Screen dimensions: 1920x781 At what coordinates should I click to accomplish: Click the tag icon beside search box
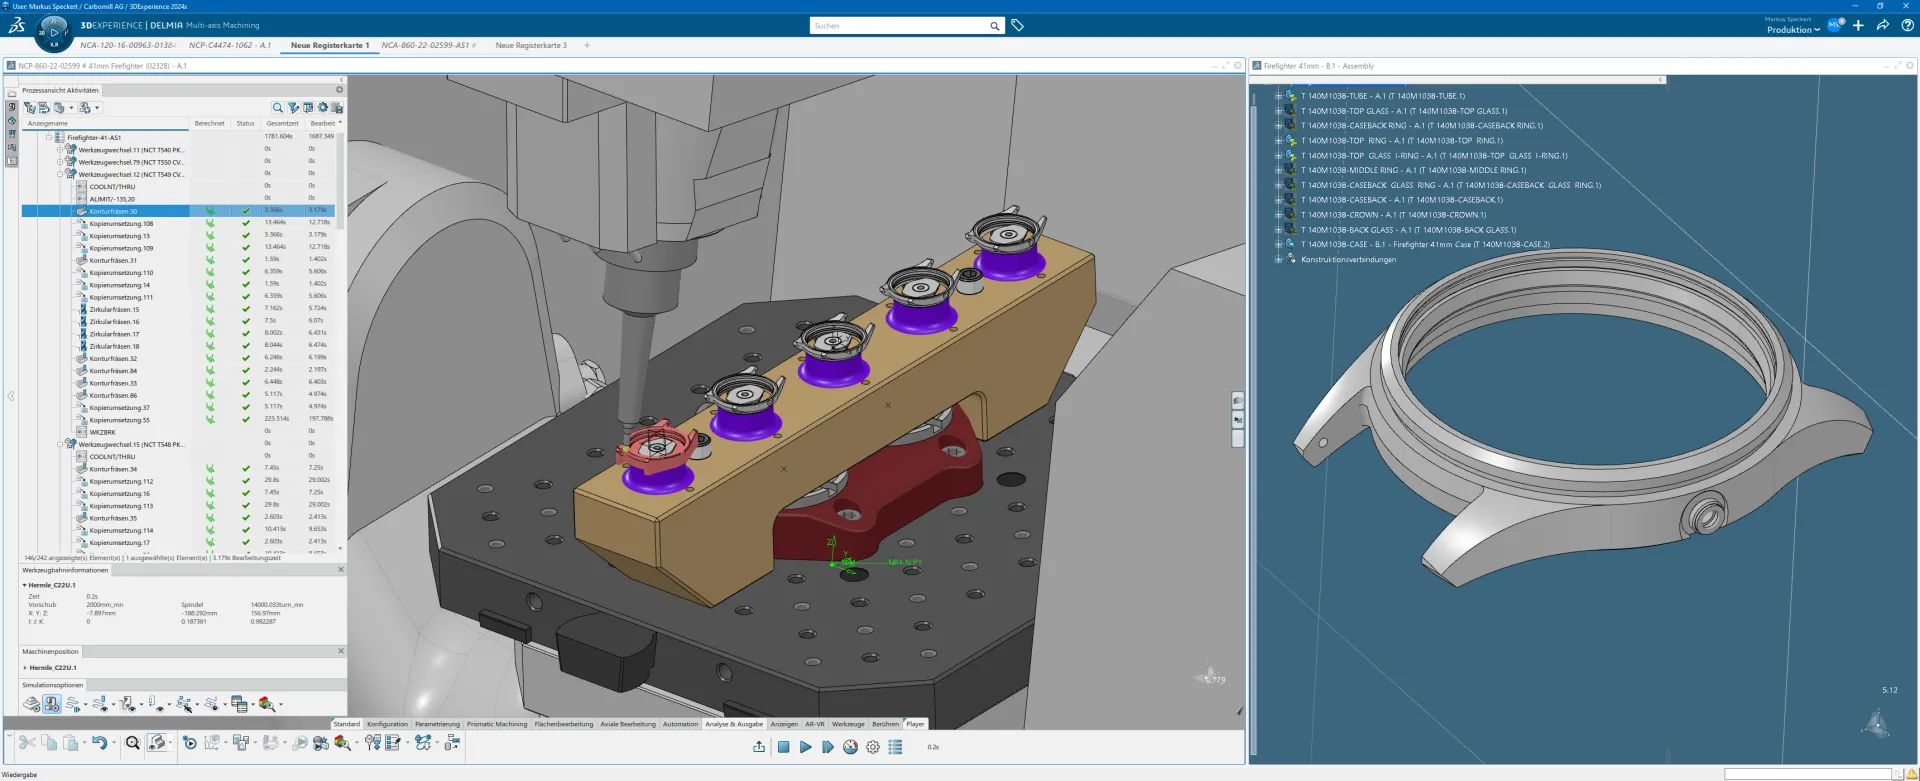(1017, 26)
